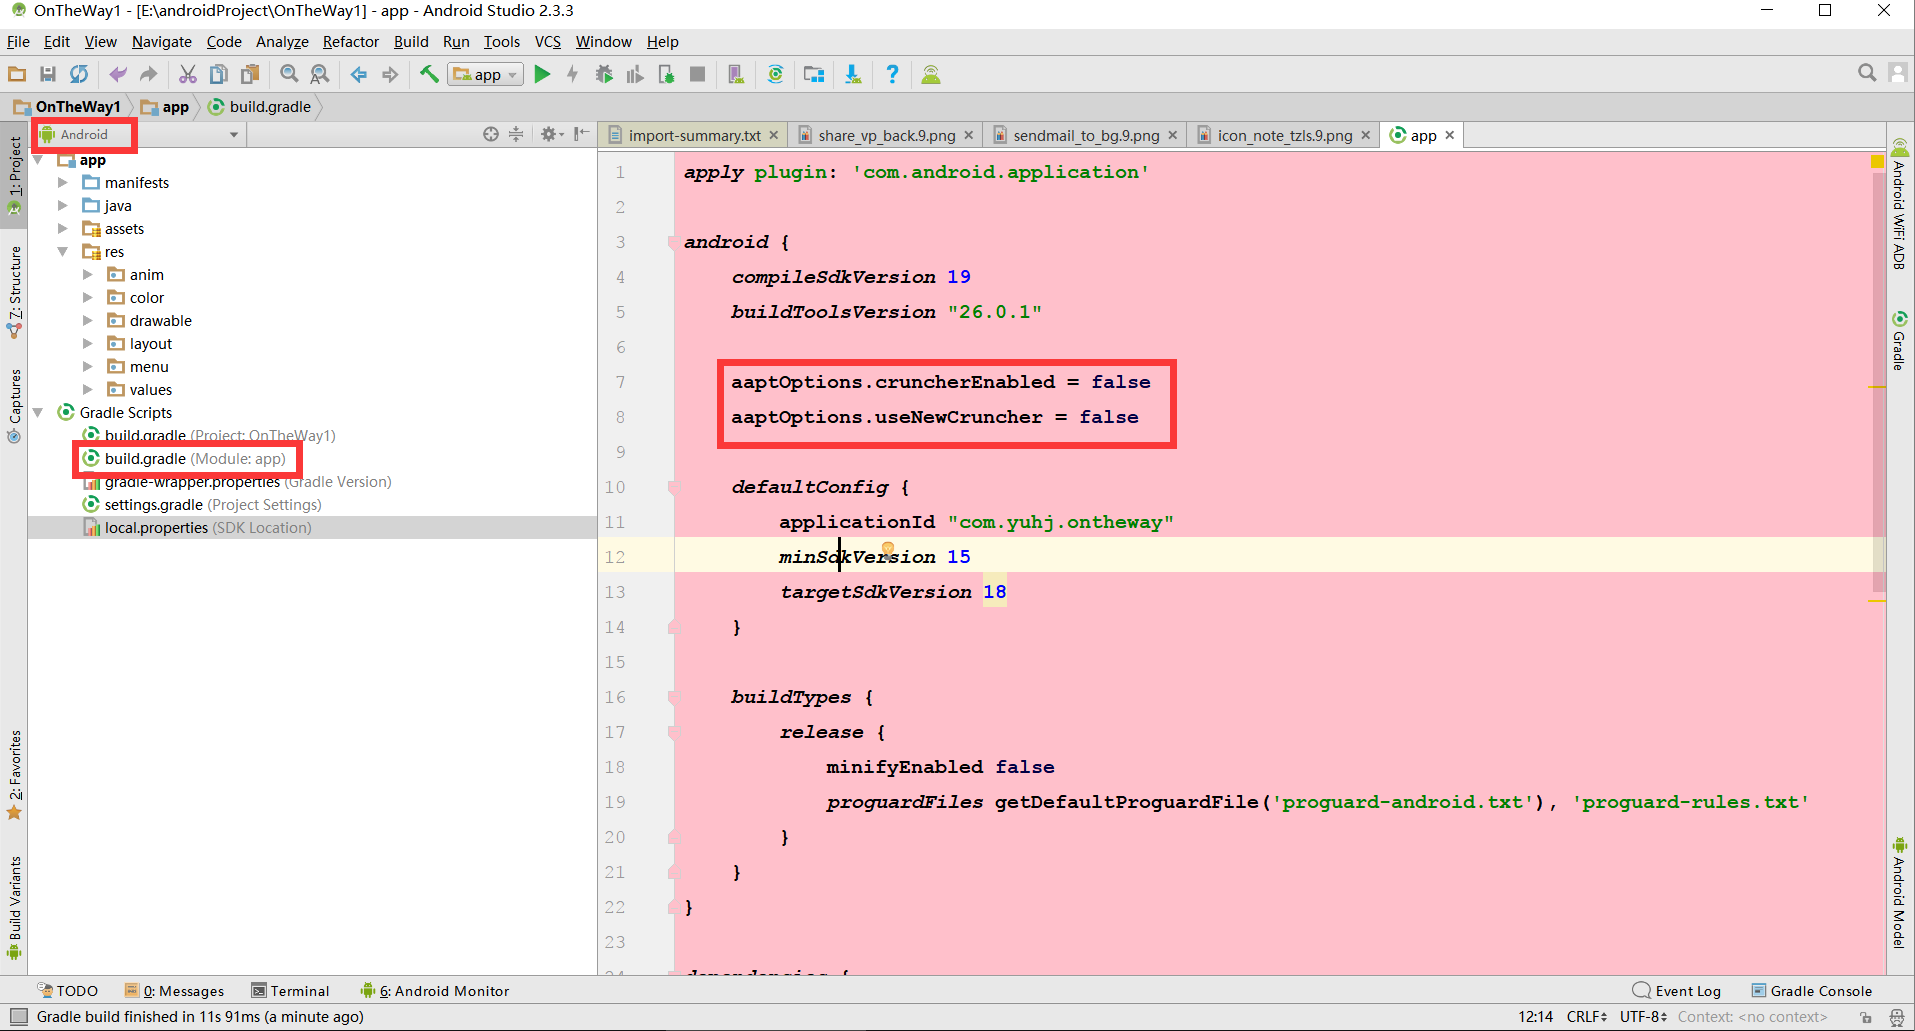This screenshot has height=1031, width=1915.
Task: Click the Paste clipboard icon
Action: [250, 74]
